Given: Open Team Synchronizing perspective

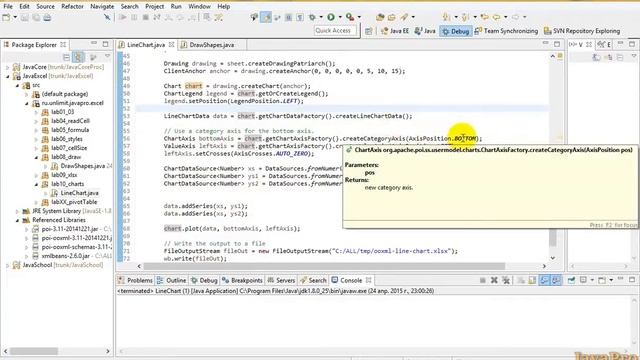Looking at the screenshot, I should point(506,31).
